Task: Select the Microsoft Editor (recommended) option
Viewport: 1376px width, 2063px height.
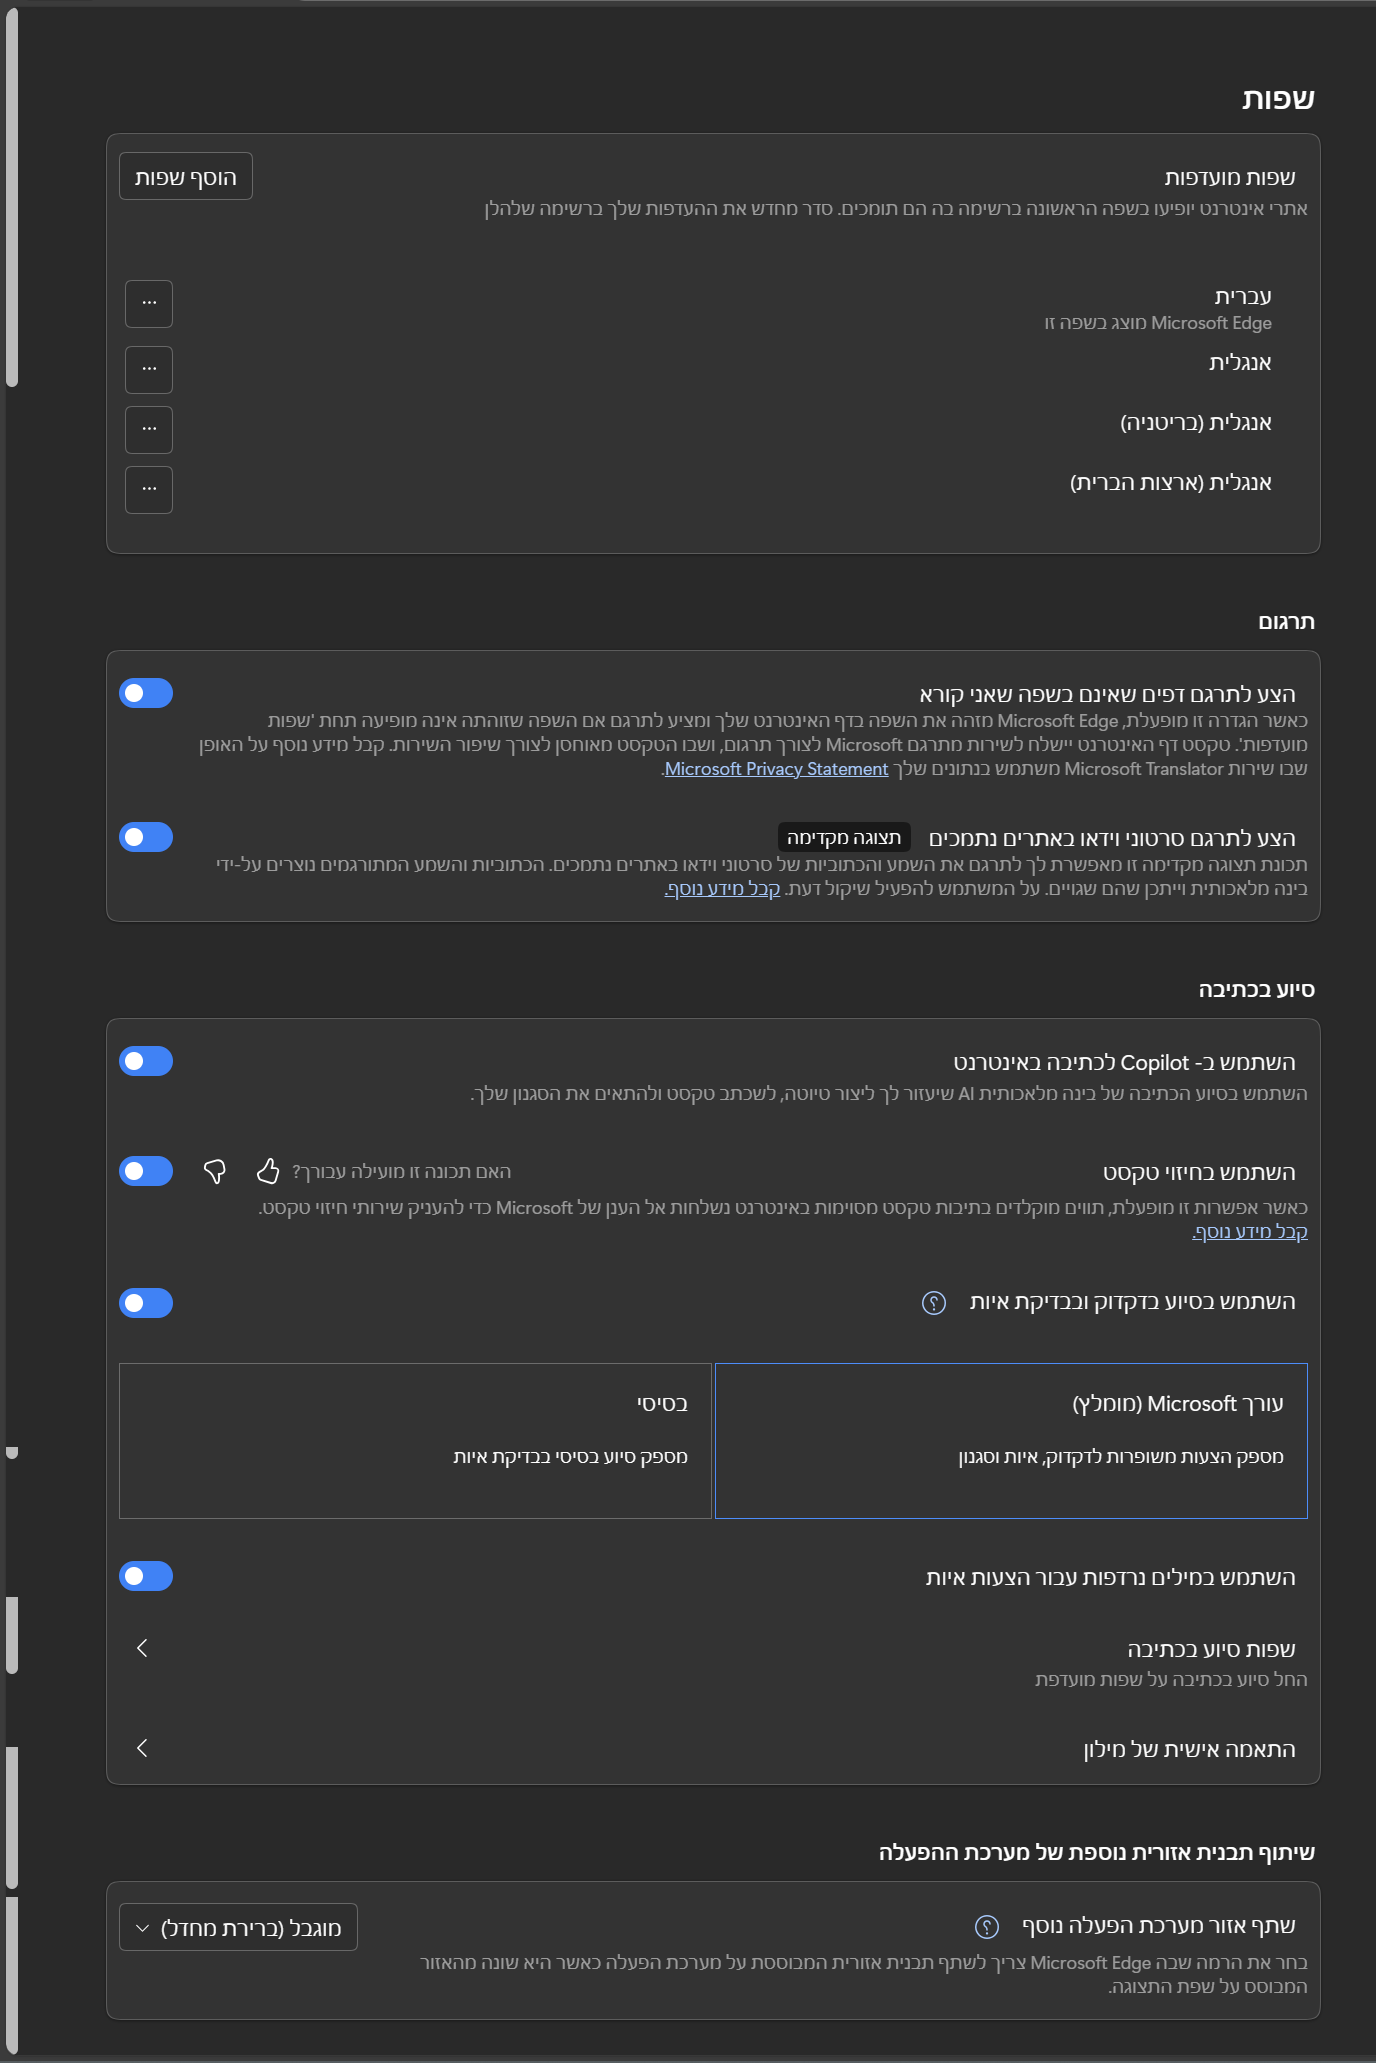Action: (x=1011, y=1440)
